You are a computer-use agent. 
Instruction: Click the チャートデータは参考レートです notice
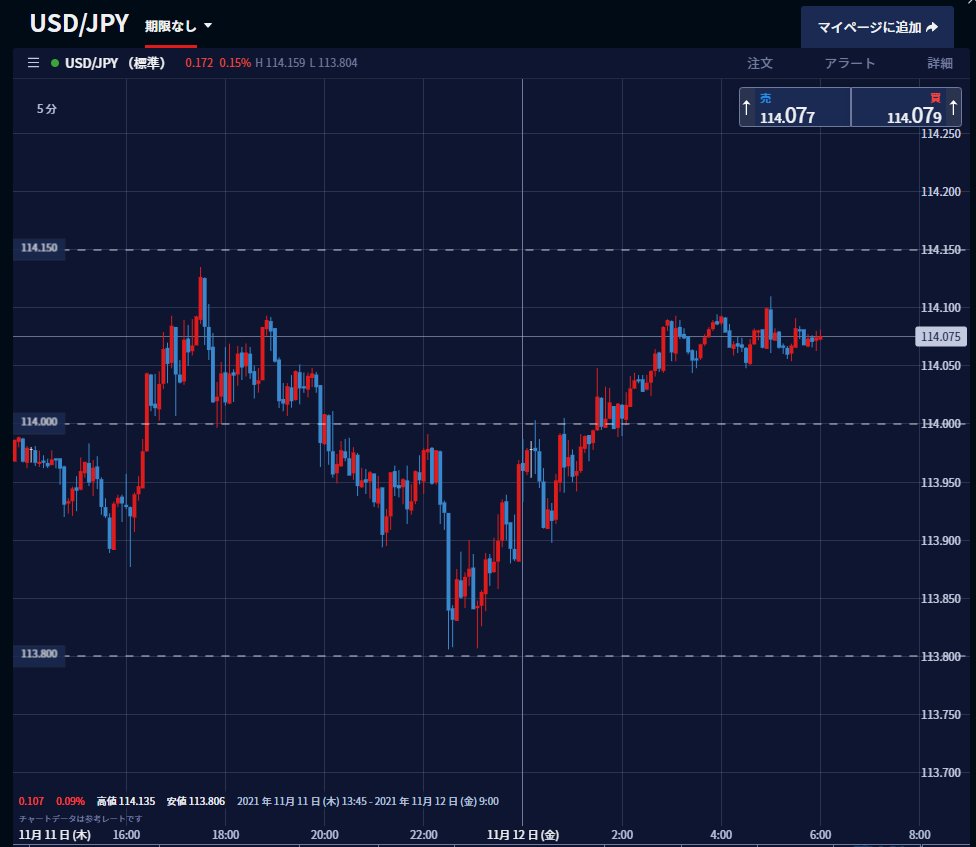[80, 818]
